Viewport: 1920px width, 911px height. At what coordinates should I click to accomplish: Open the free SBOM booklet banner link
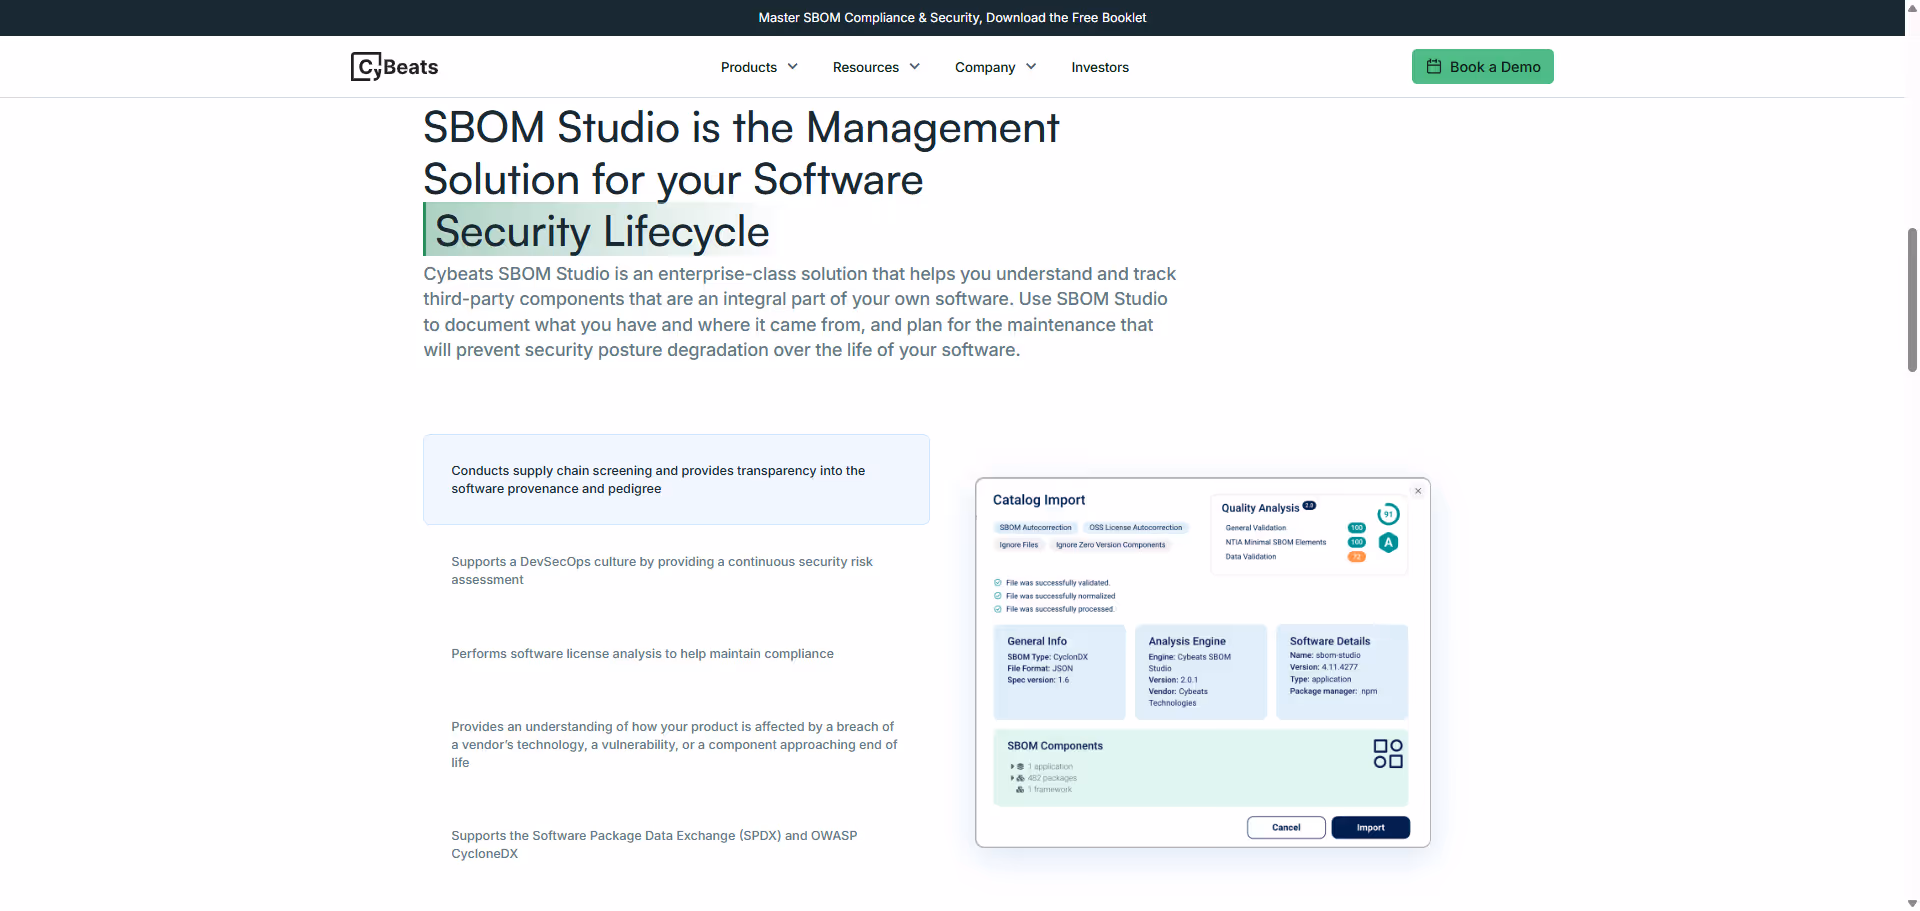[x=952, y=17]
